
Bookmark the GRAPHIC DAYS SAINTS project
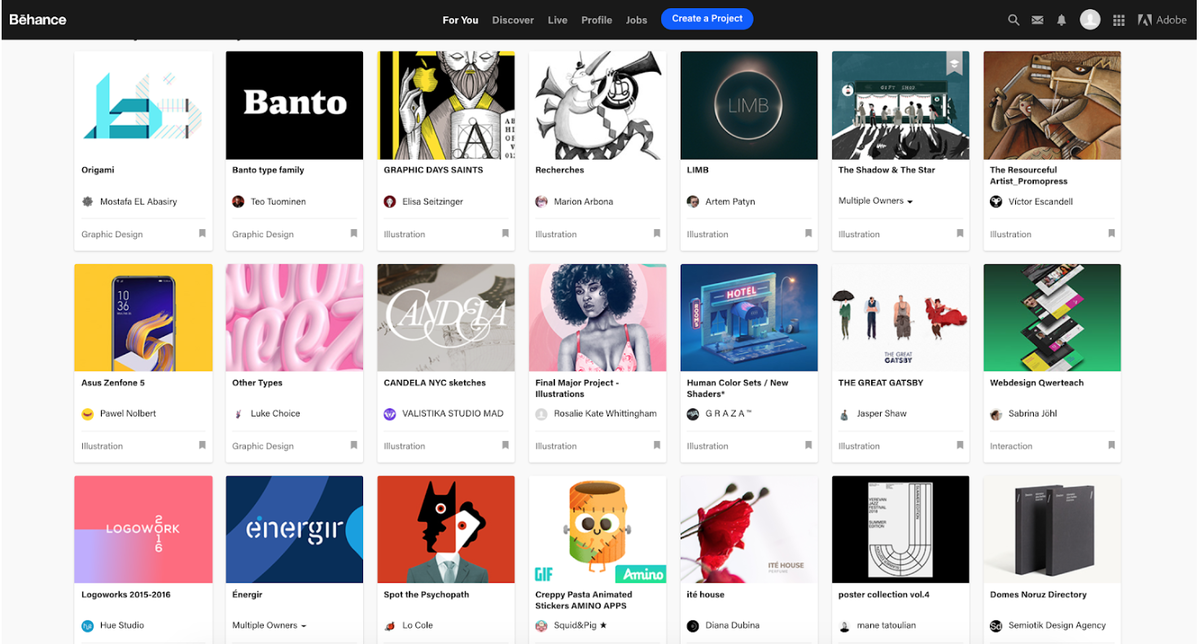505,234
